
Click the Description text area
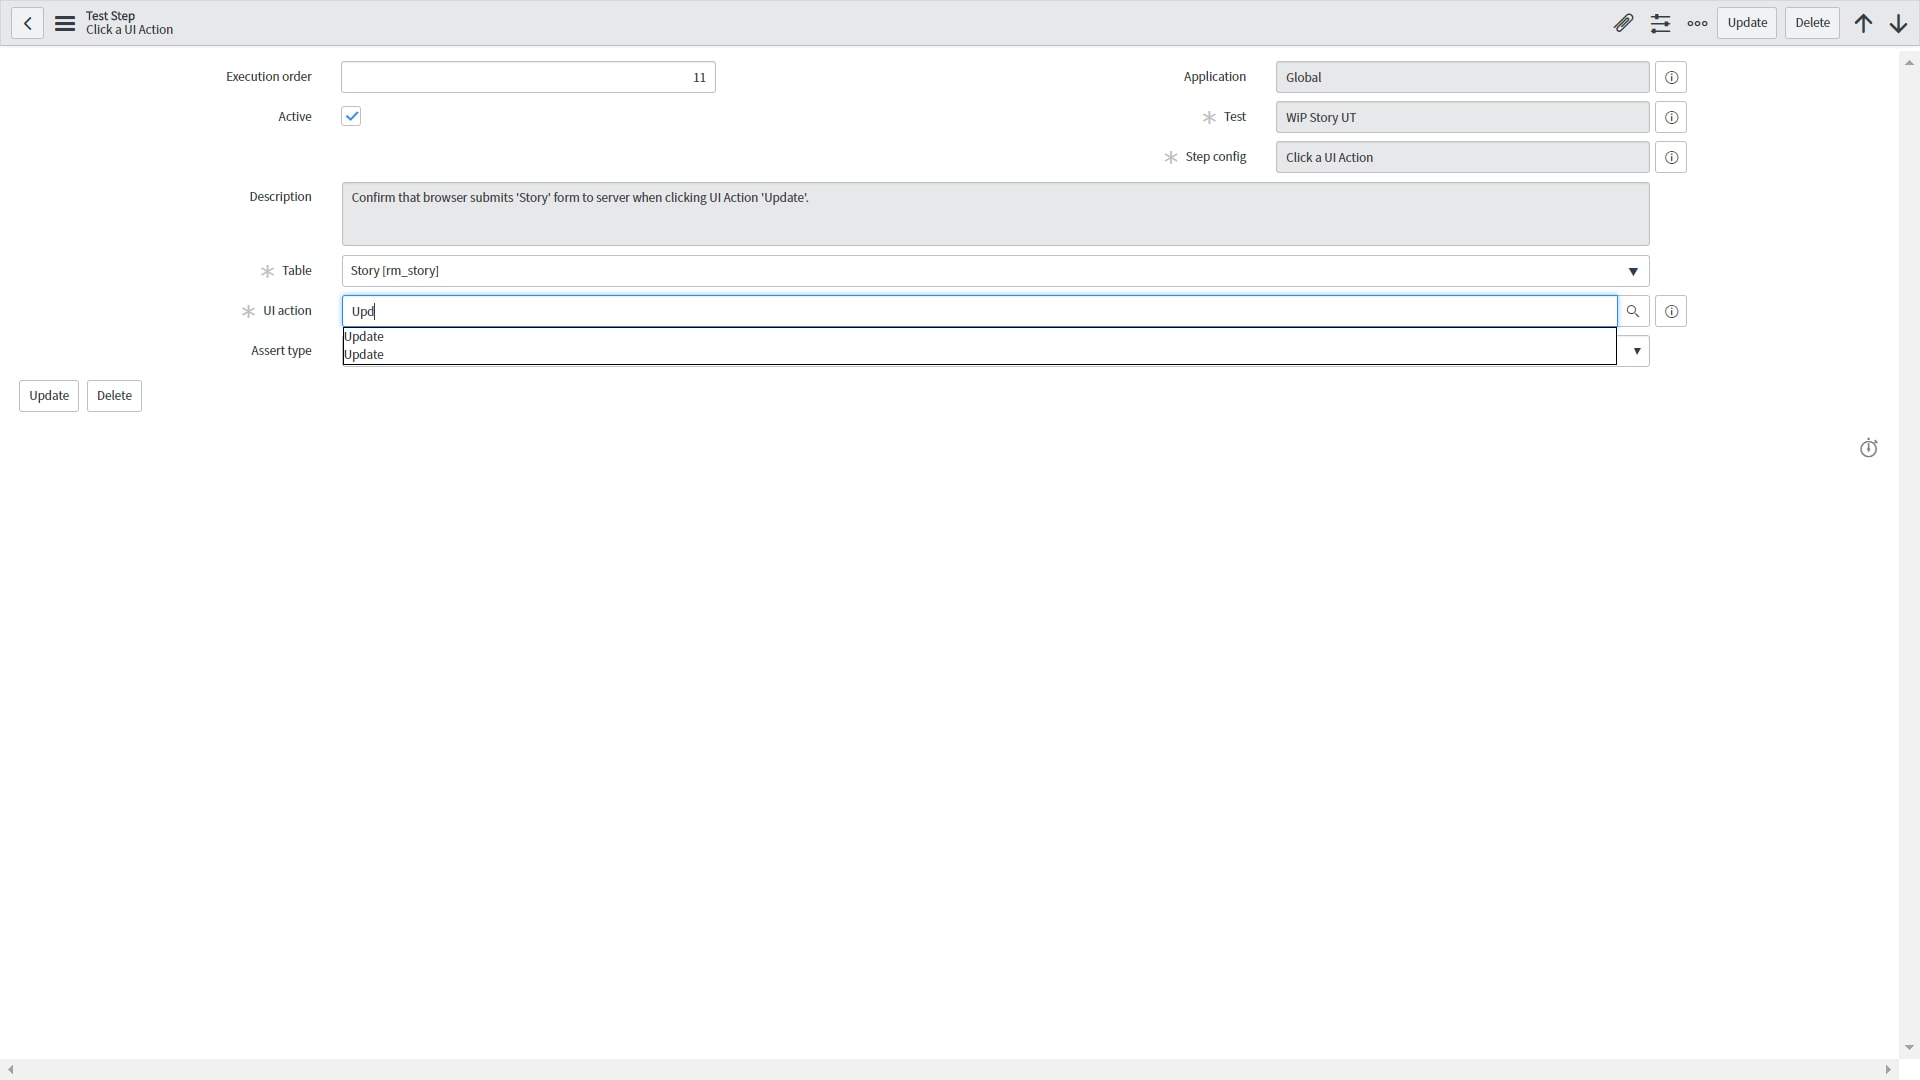(x=995, y=214)
